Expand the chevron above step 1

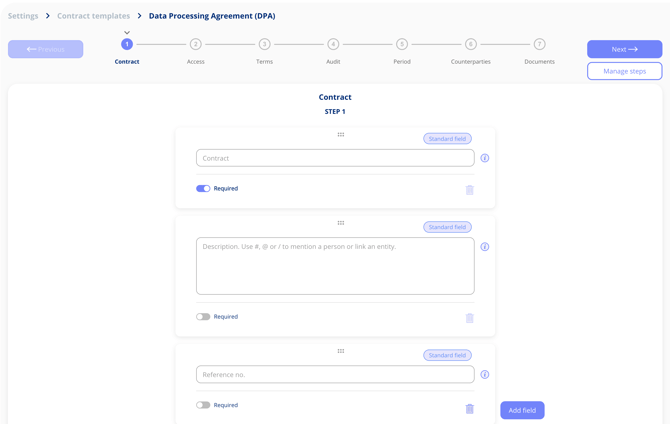point(127,32)
